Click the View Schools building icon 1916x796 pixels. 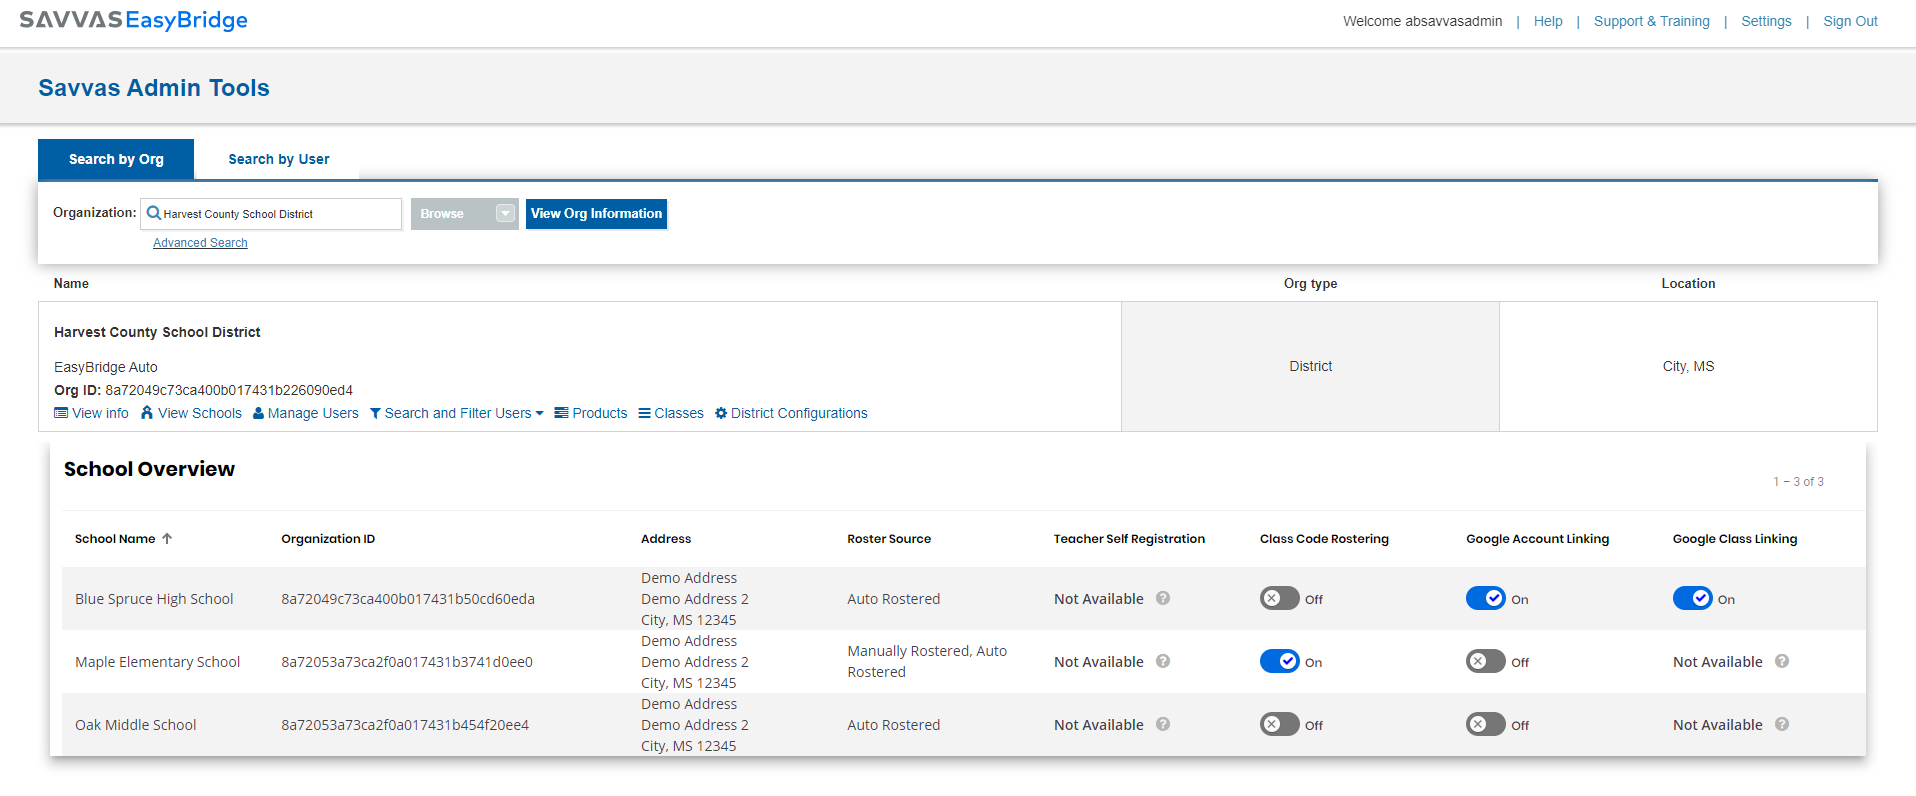[x=147, y=413]
